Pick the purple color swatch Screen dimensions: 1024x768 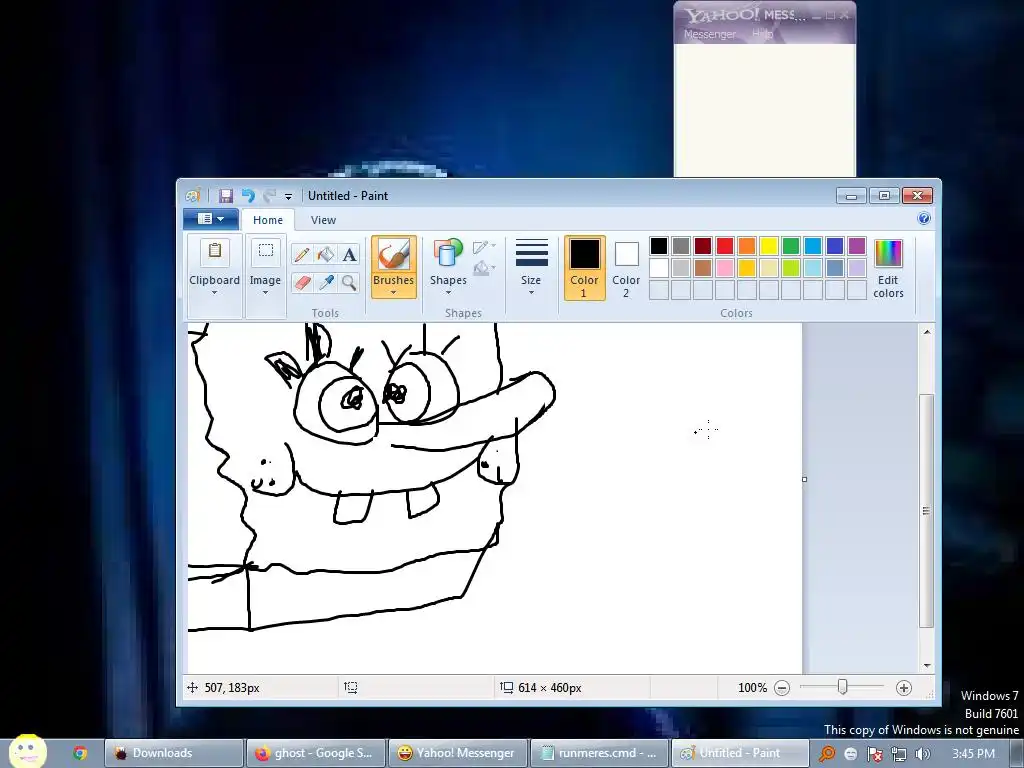857,246
